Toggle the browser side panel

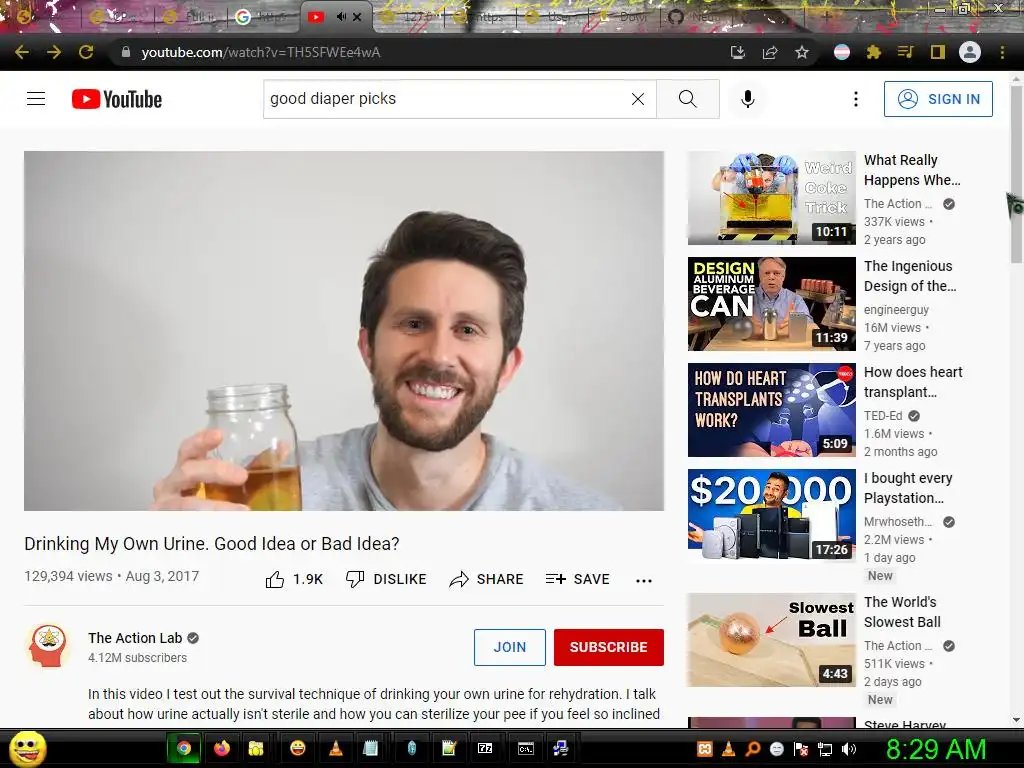coord(938,52)
